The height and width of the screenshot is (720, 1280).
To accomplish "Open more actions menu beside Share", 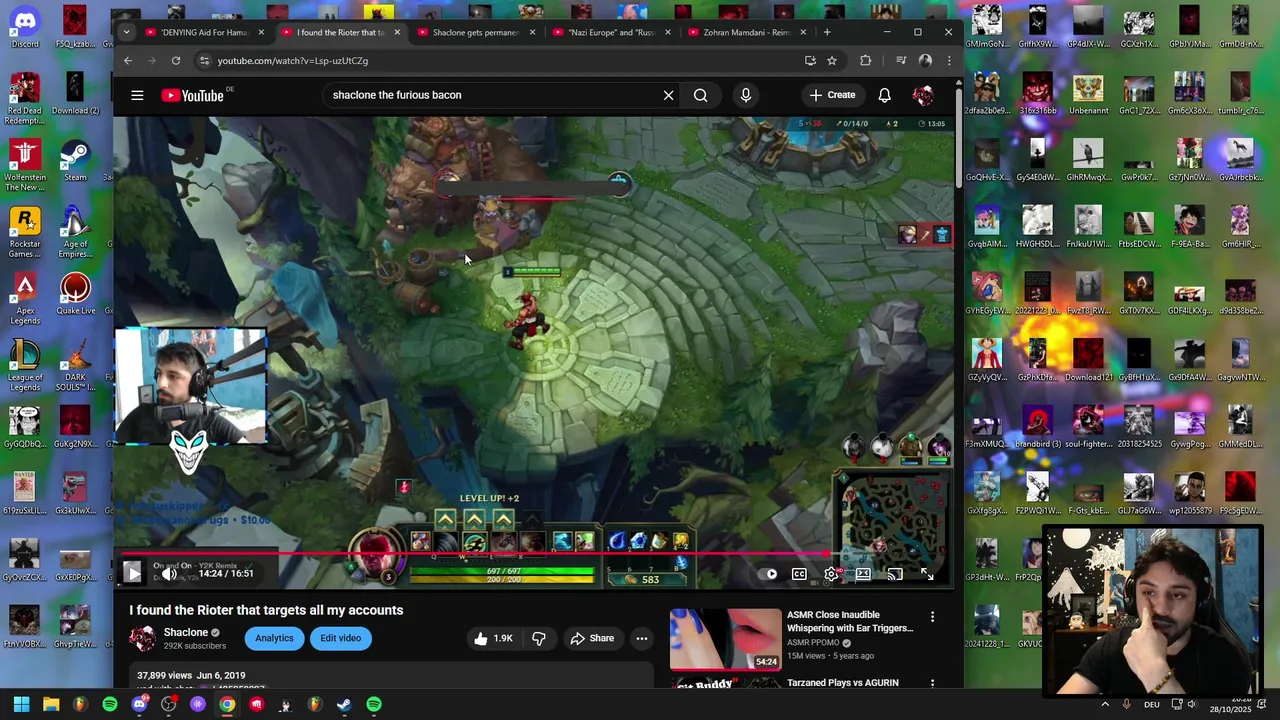I will (642, 638).
